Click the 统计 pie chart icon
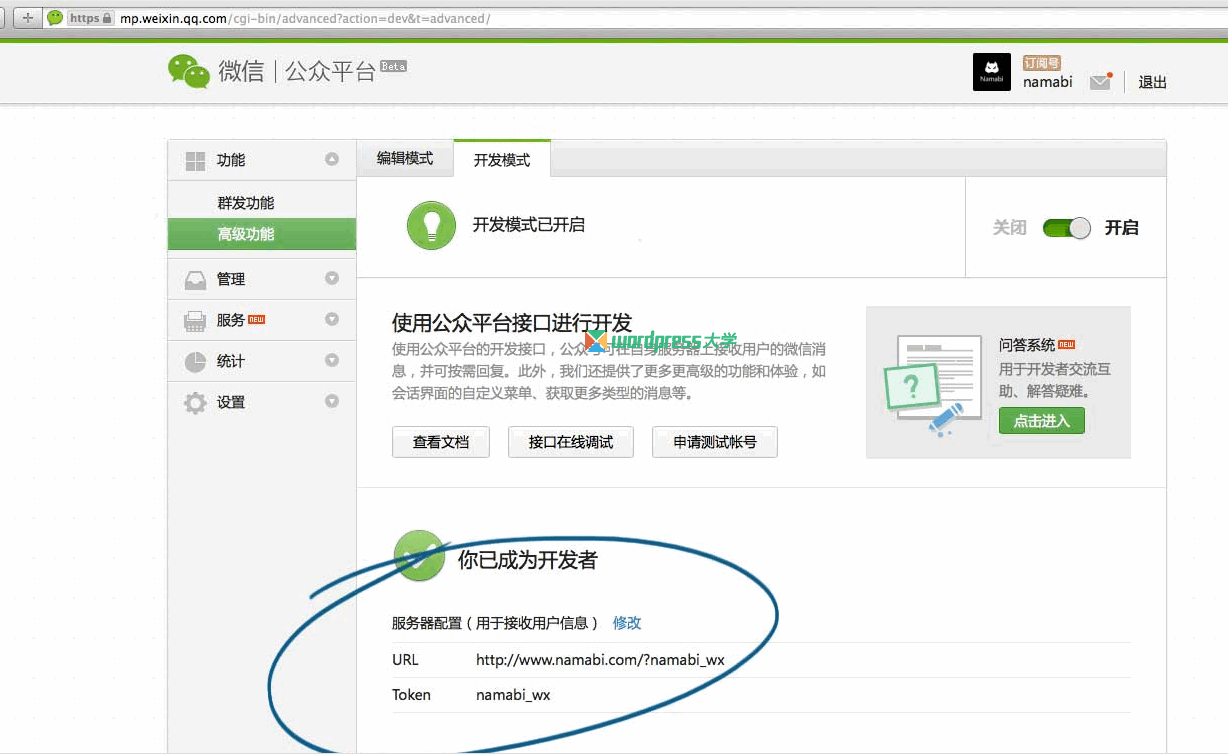 pyautogui.click(x=195, y=362)
